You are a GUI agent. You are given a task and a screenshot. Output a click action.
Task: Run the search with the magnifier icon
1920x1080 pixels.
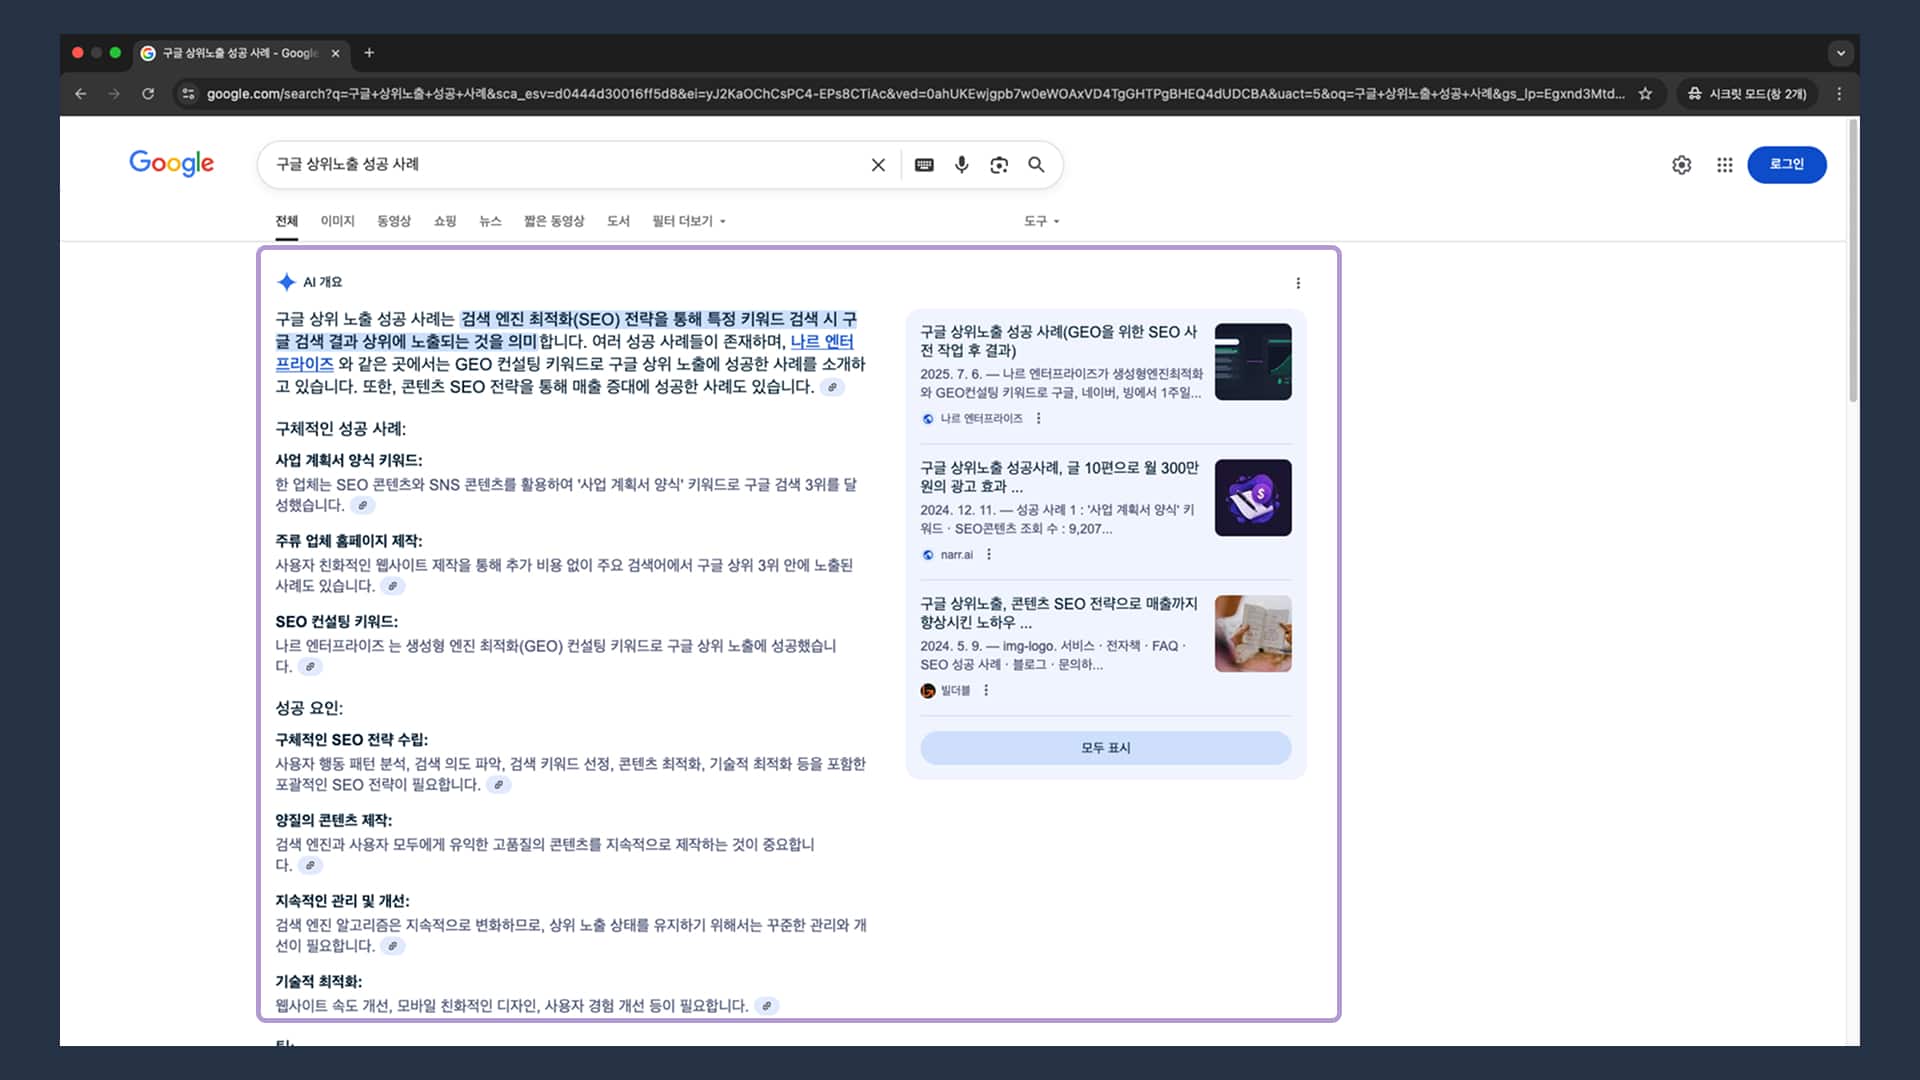pyautogui.click(x=1037, y=165)
